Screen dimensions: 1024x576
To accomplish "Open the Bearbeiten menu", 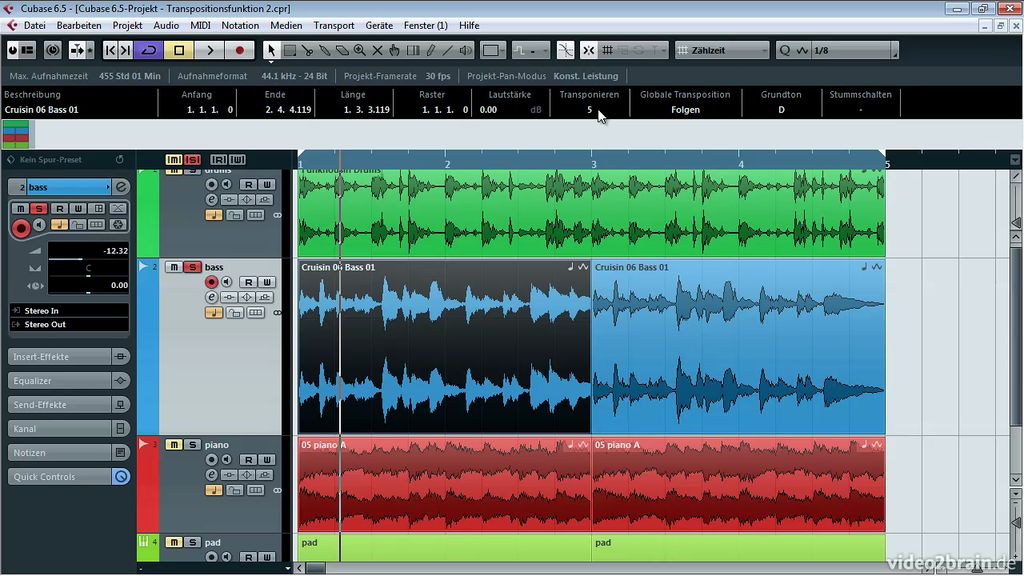I will (x=79, y=25).
